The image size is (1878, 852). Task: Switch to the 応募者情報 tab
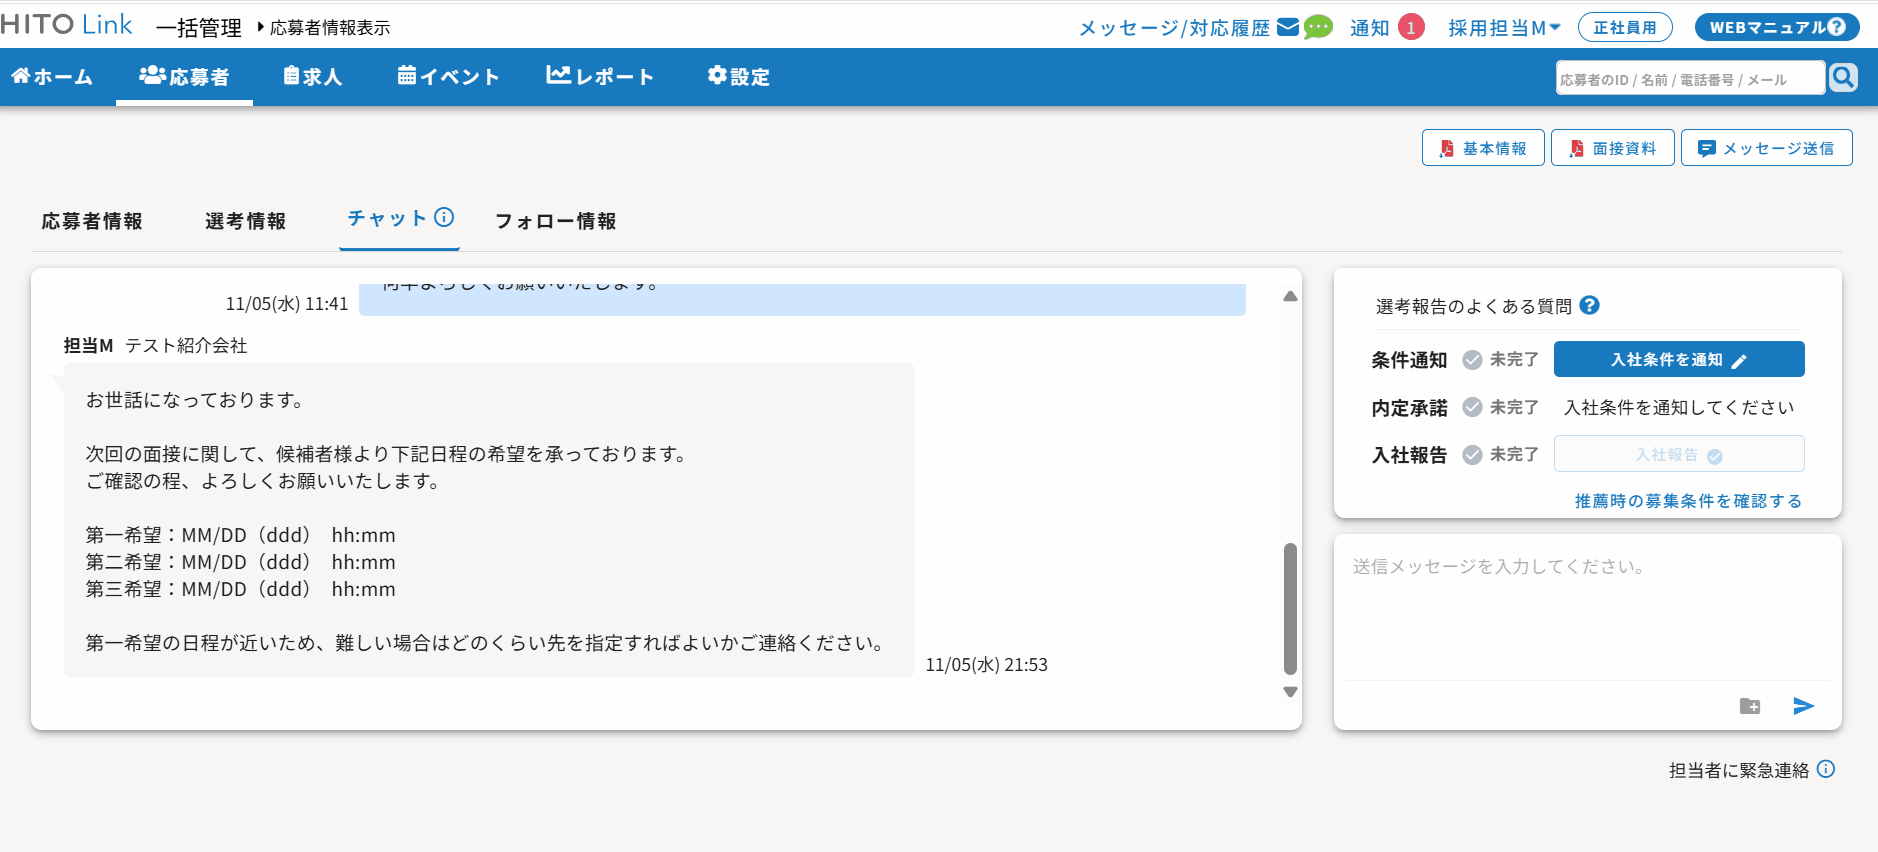coord(92,221)
